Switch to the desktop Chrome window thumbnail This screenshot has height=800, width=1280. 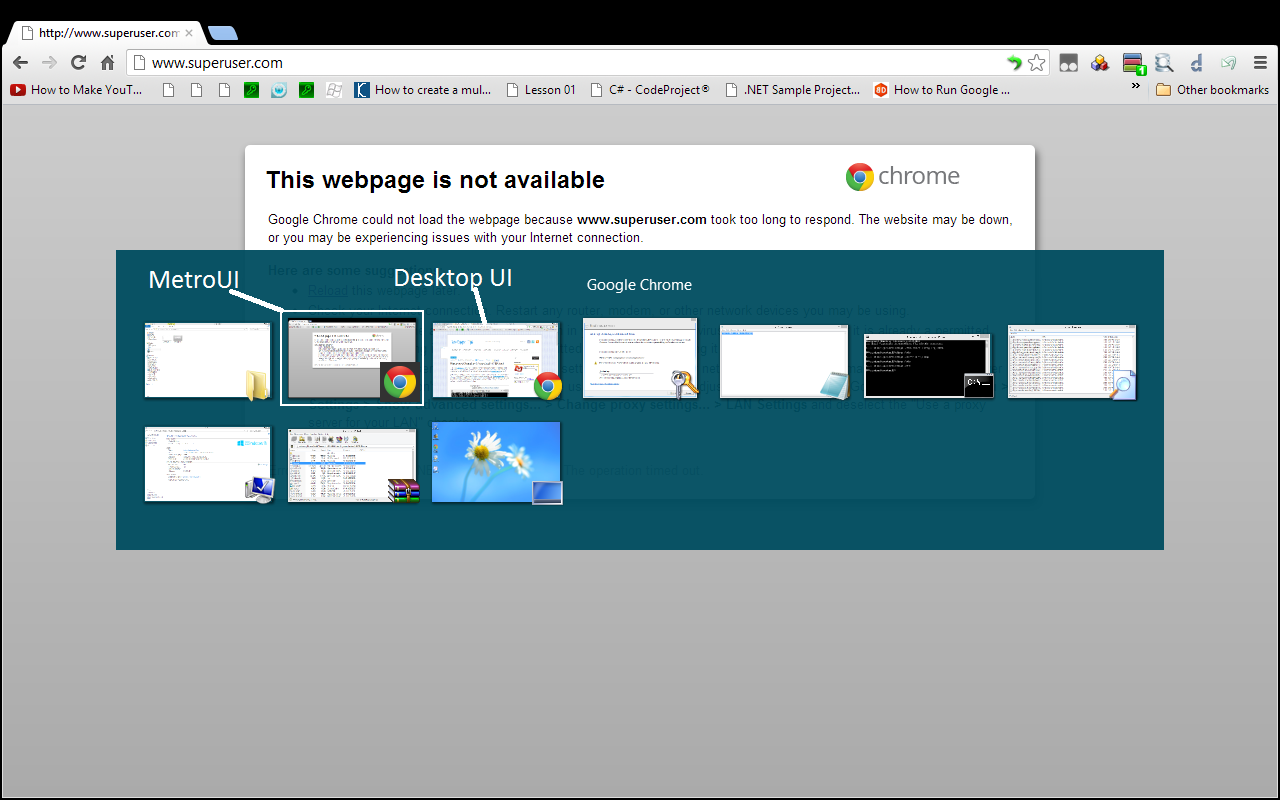(496, 361)
